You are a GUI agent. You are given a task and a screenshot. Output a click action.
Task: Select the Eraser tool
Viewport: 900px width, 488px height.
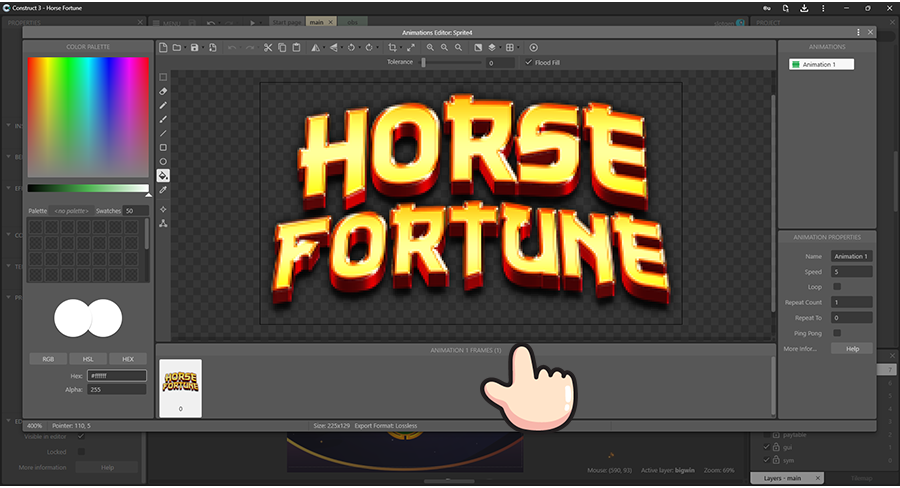point(163,91)
